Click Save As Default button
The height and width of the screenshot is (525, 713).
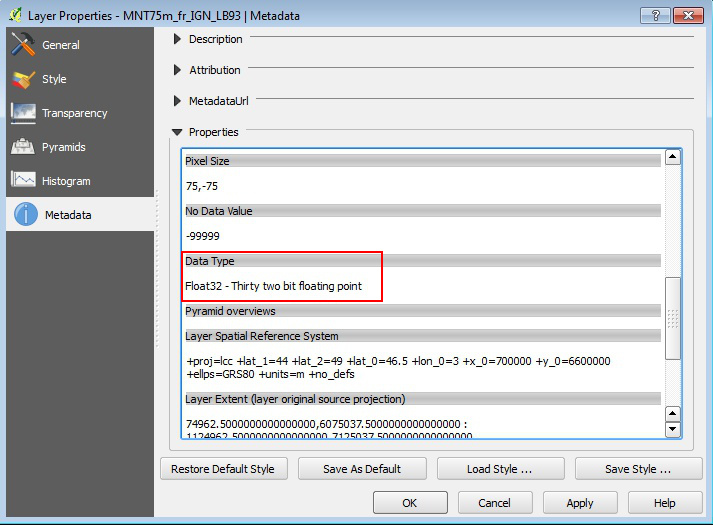pos(362,469)
